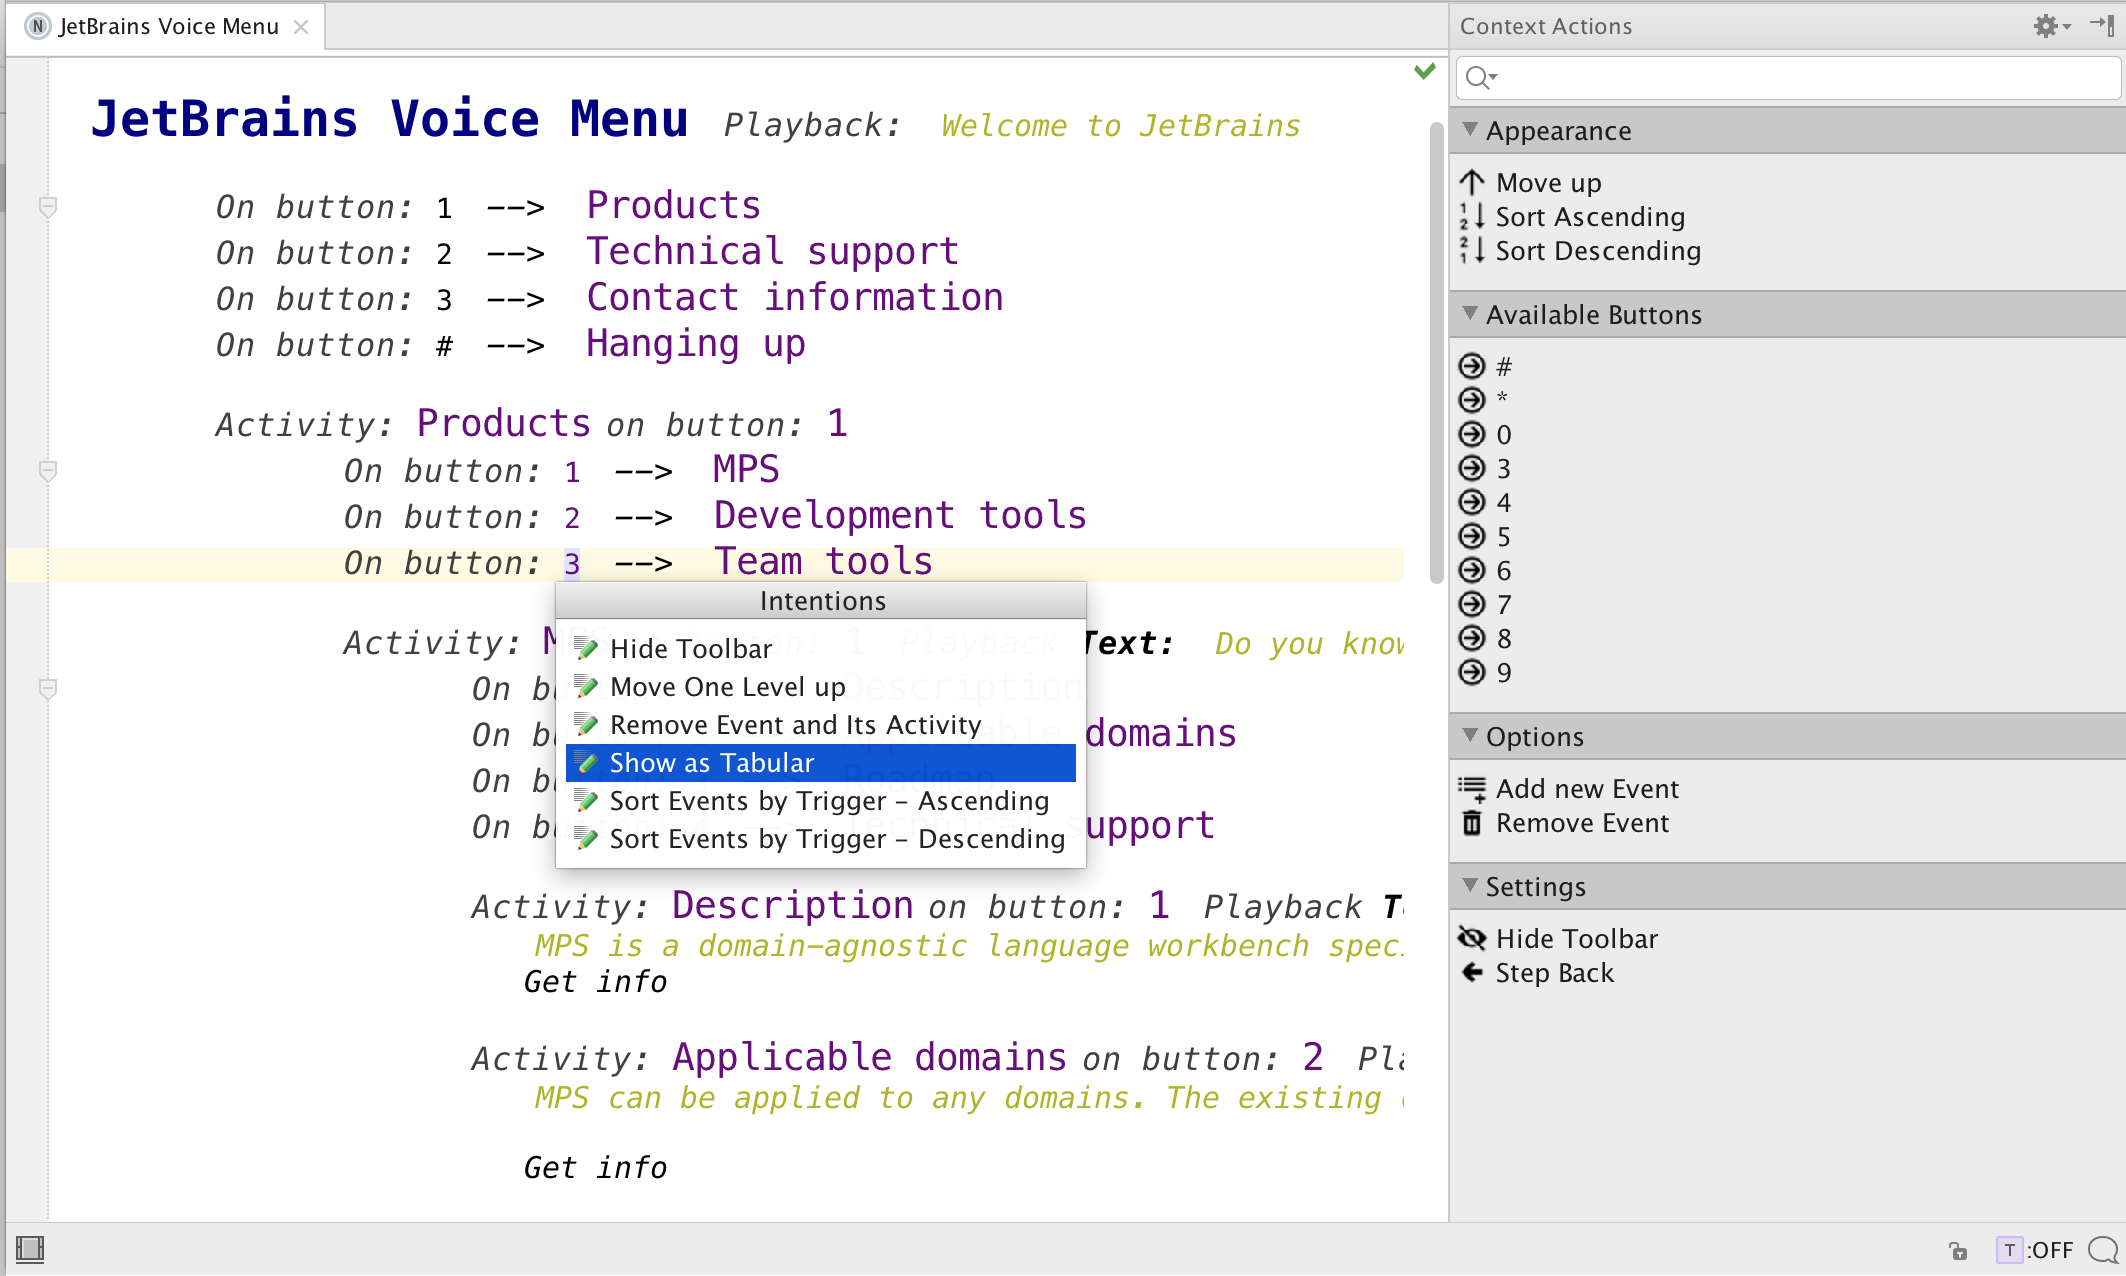Click the Add new Event icon
Image resolution: width=2126 pixels, height=1276 pixels.
point(1472,789)
